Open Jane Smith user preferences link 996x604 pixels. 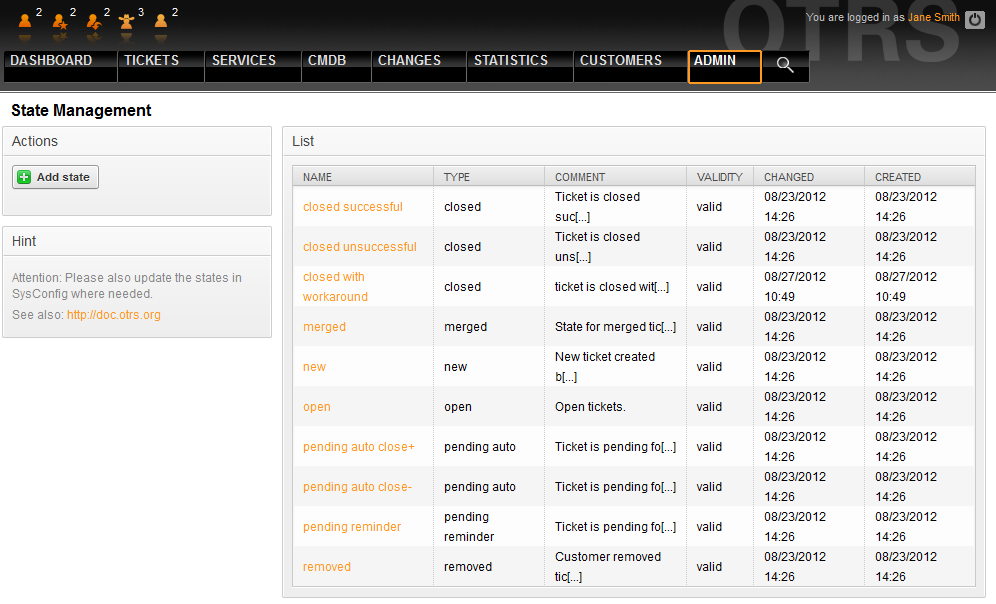[x=933, y=18]
